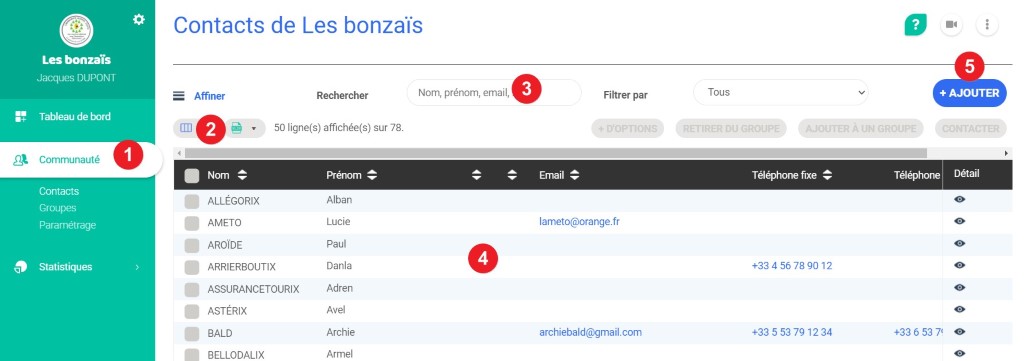Viewport: 1024px width, 361px height.
Task: Sort contacts by Nom column arrows
Action: tap(242, 175)
